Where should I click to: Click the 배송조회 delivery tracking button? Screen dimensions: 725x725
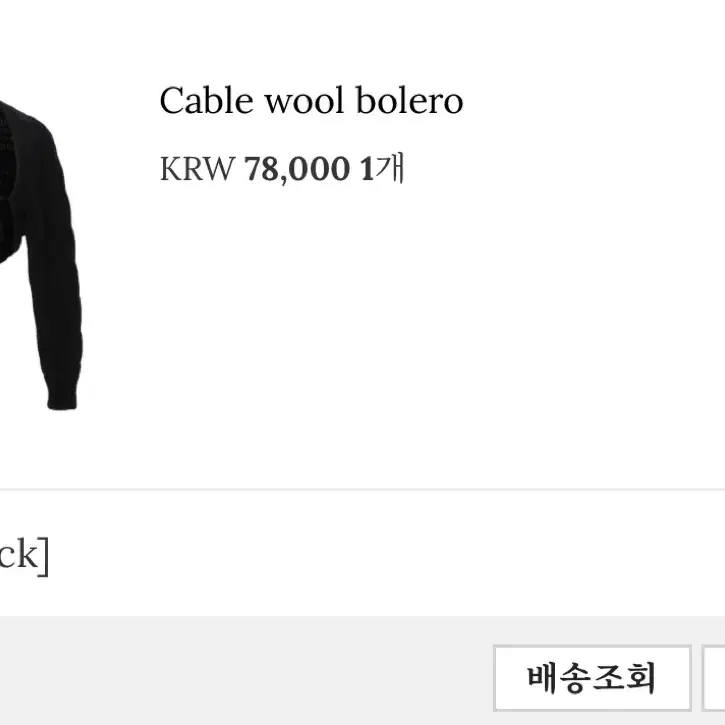pos(592,678)
